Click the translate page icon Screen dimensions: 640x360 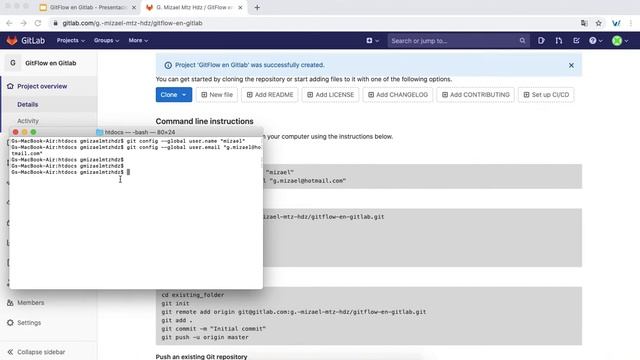pyautogui.click(x=584, y=23)
